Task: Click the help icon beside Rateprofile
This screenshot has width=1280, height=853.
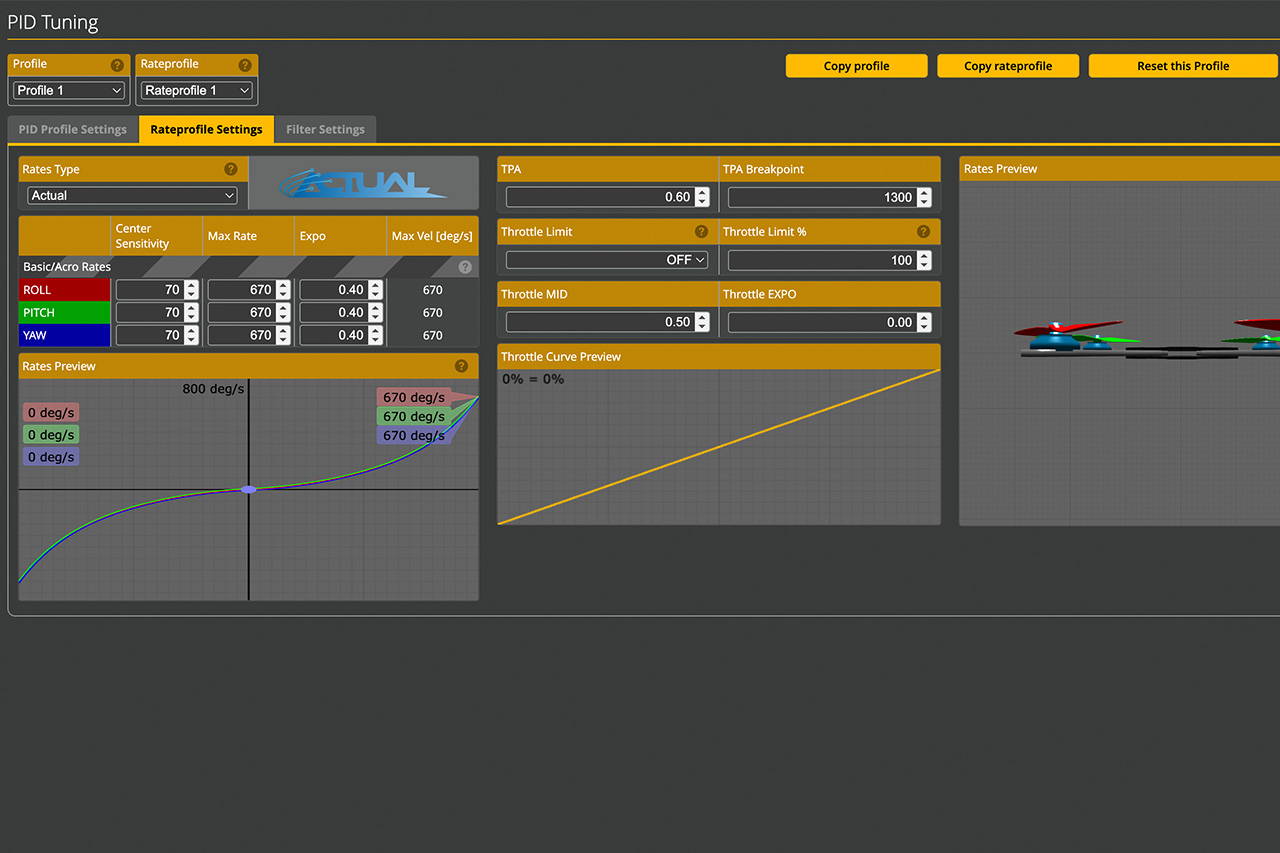Action: pos(245,65)
